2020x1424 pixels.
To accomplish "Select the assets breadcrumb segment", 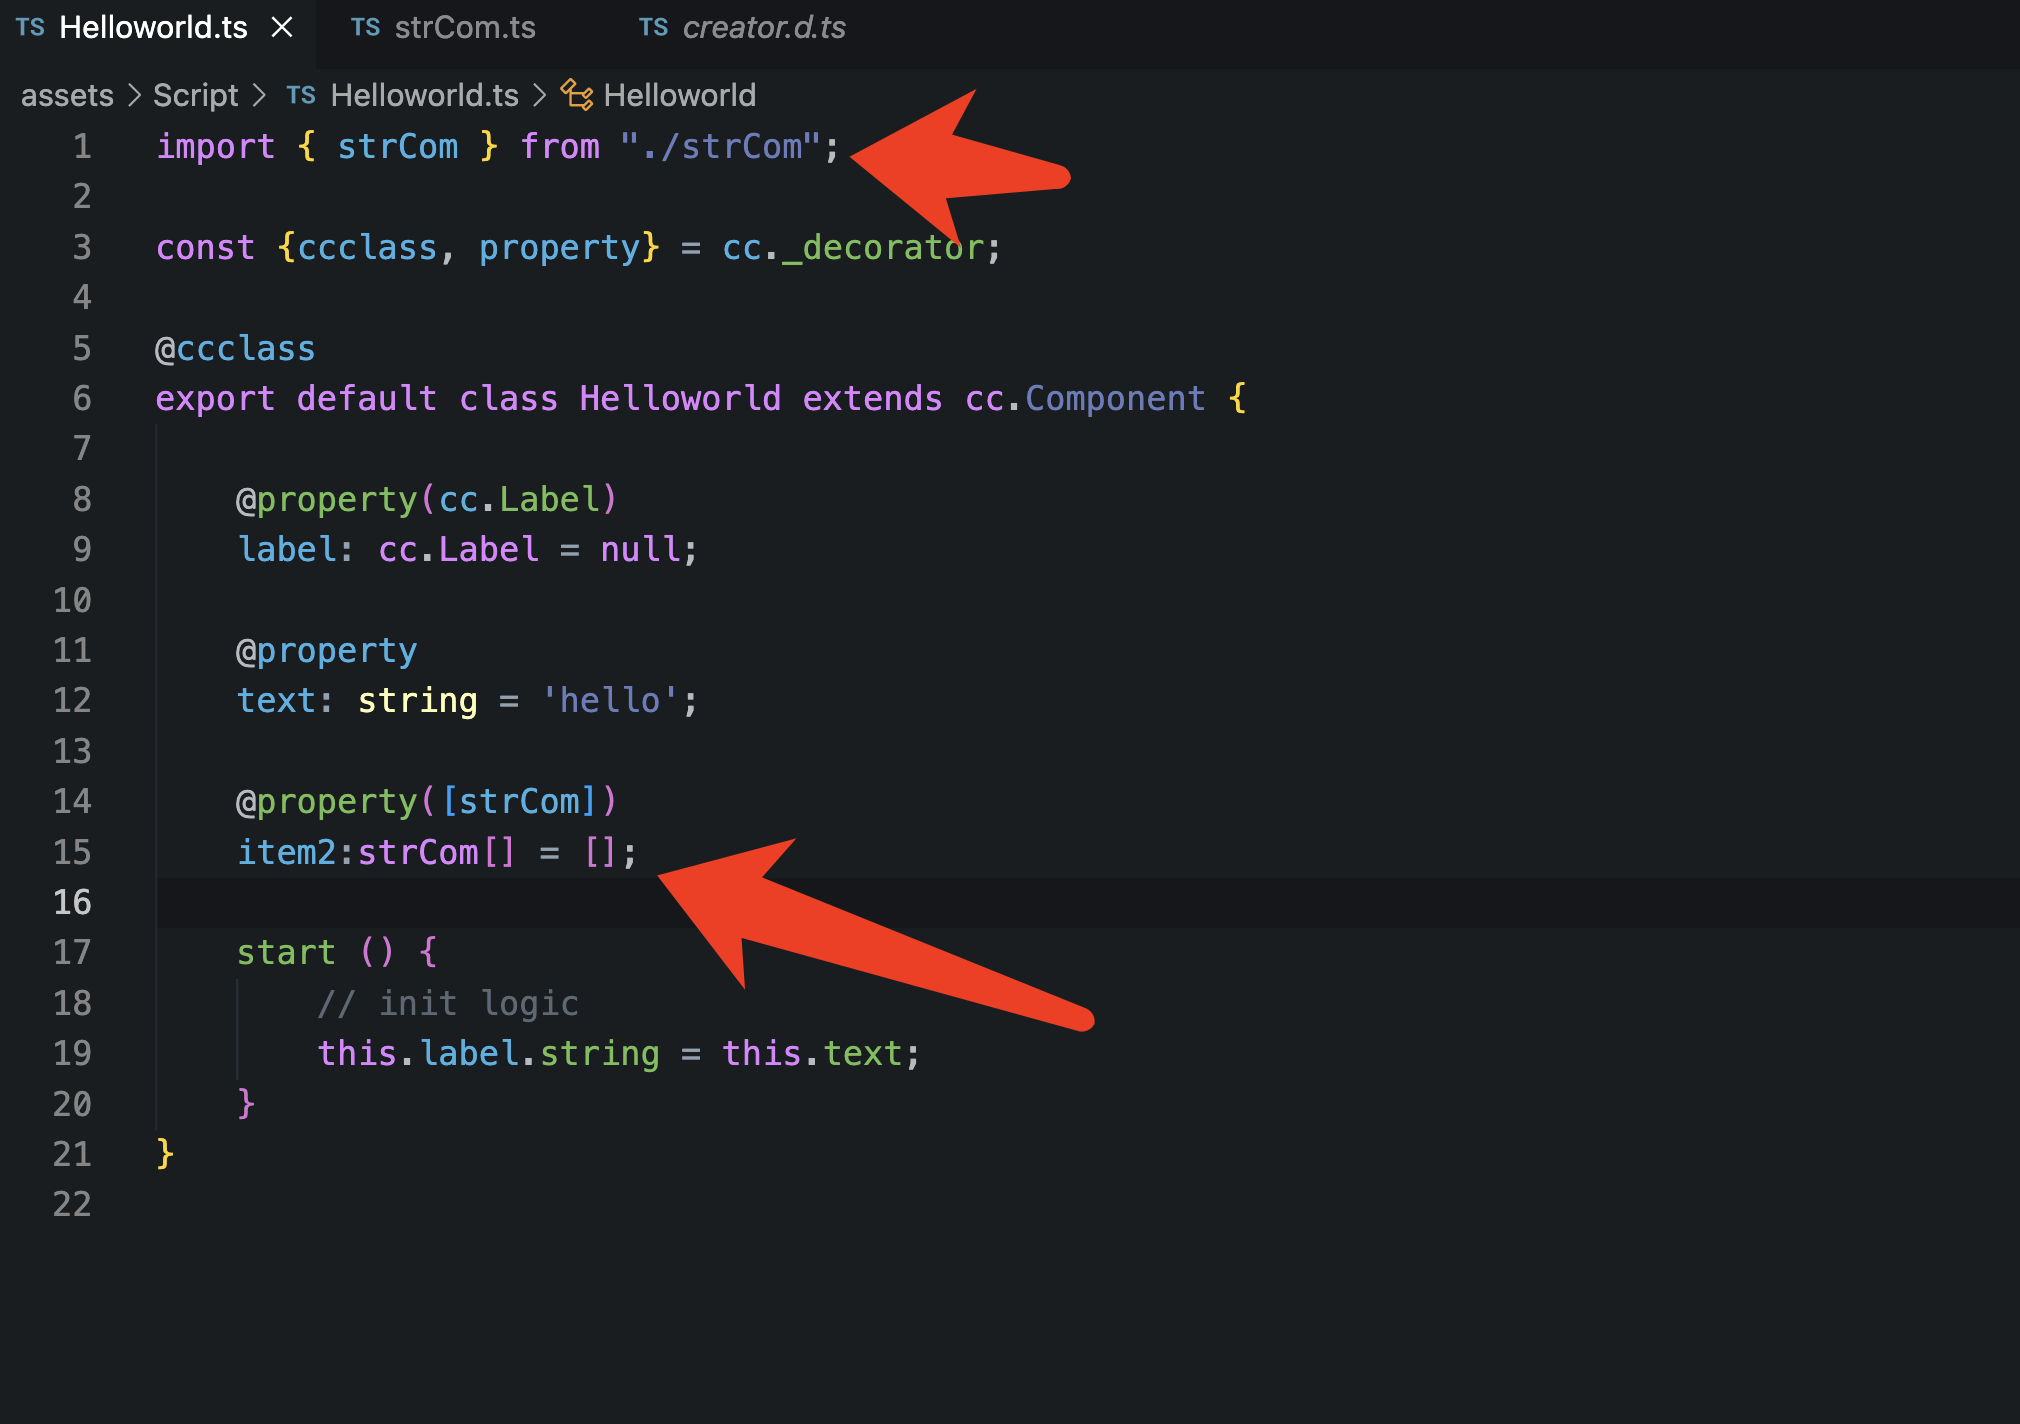I will tap(67, 95).
